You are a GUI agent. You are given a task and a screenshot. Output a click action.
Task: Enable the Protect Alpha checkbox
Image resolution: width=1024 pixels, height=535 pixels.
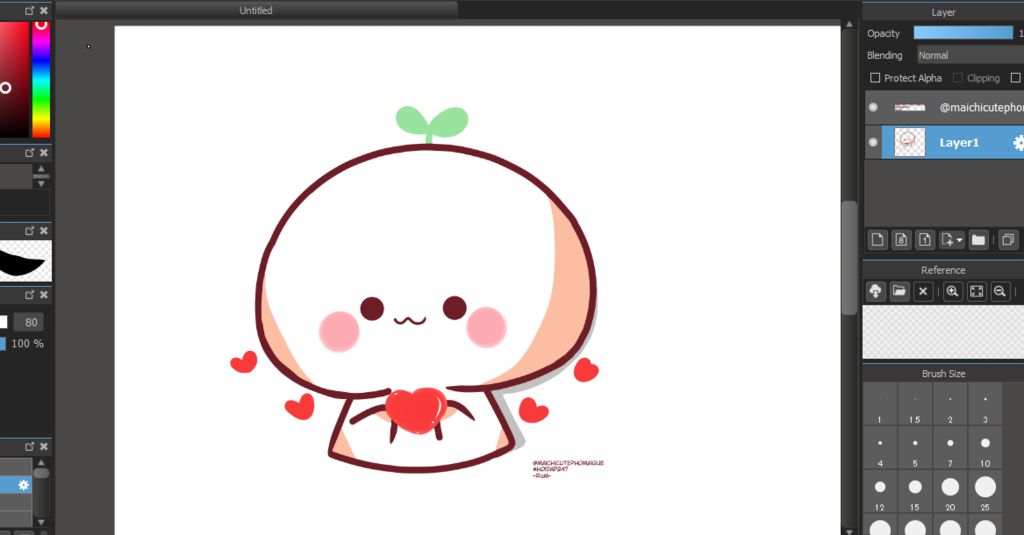[875, 78]
